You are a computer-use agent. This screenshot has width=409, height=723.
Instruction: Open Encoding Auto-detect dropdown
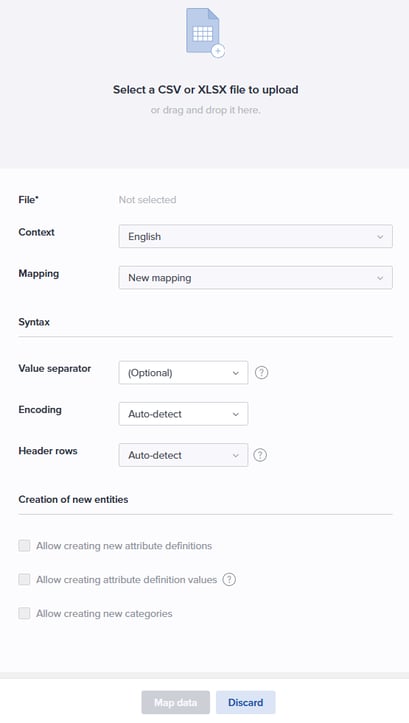coord(183,414)
